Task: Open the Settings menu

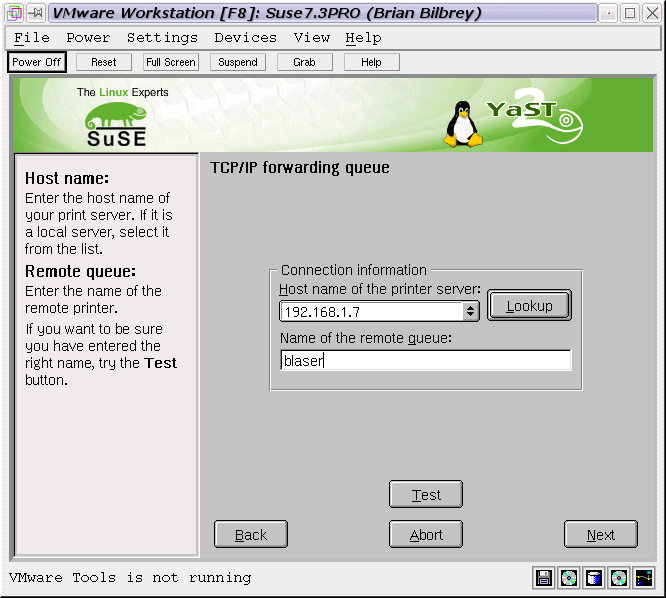Action: pos(162,38)
